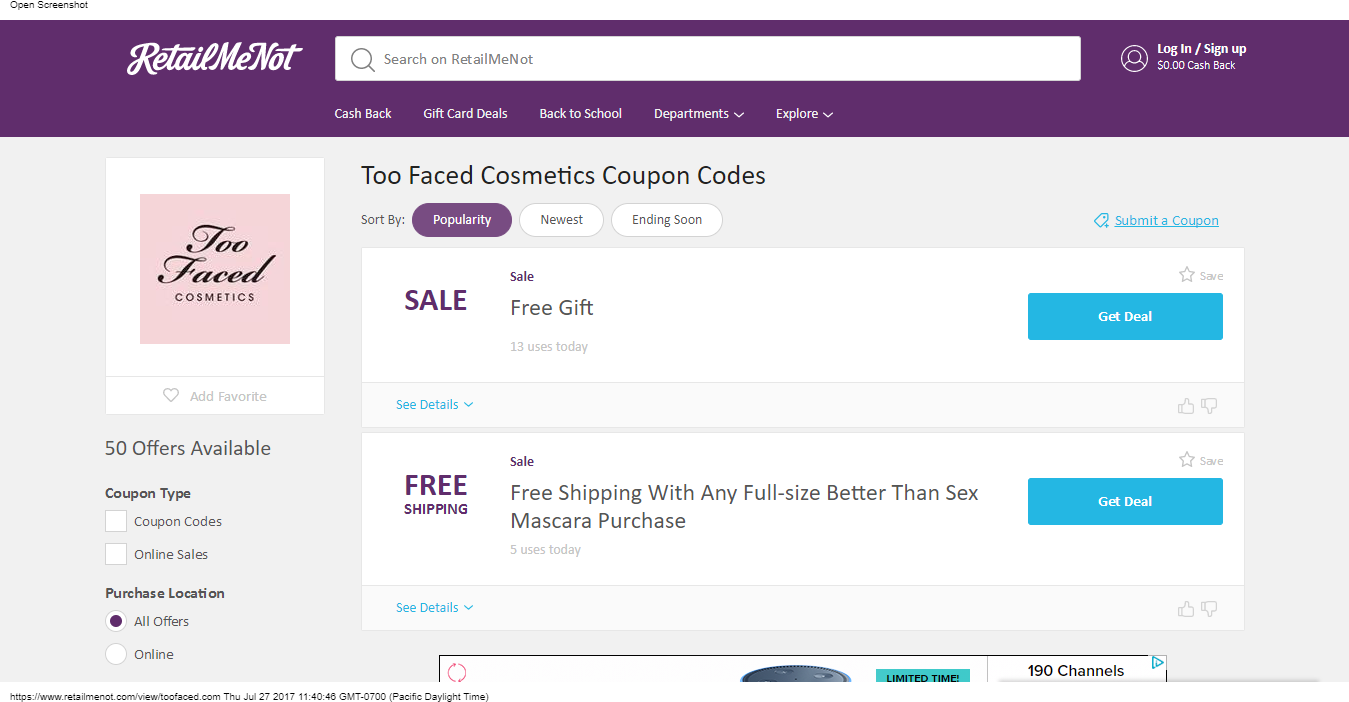The height and width of the screenshot is (702, 1349).
Task: Expand See Details for Free Gift offer
Action: [435, 405]
